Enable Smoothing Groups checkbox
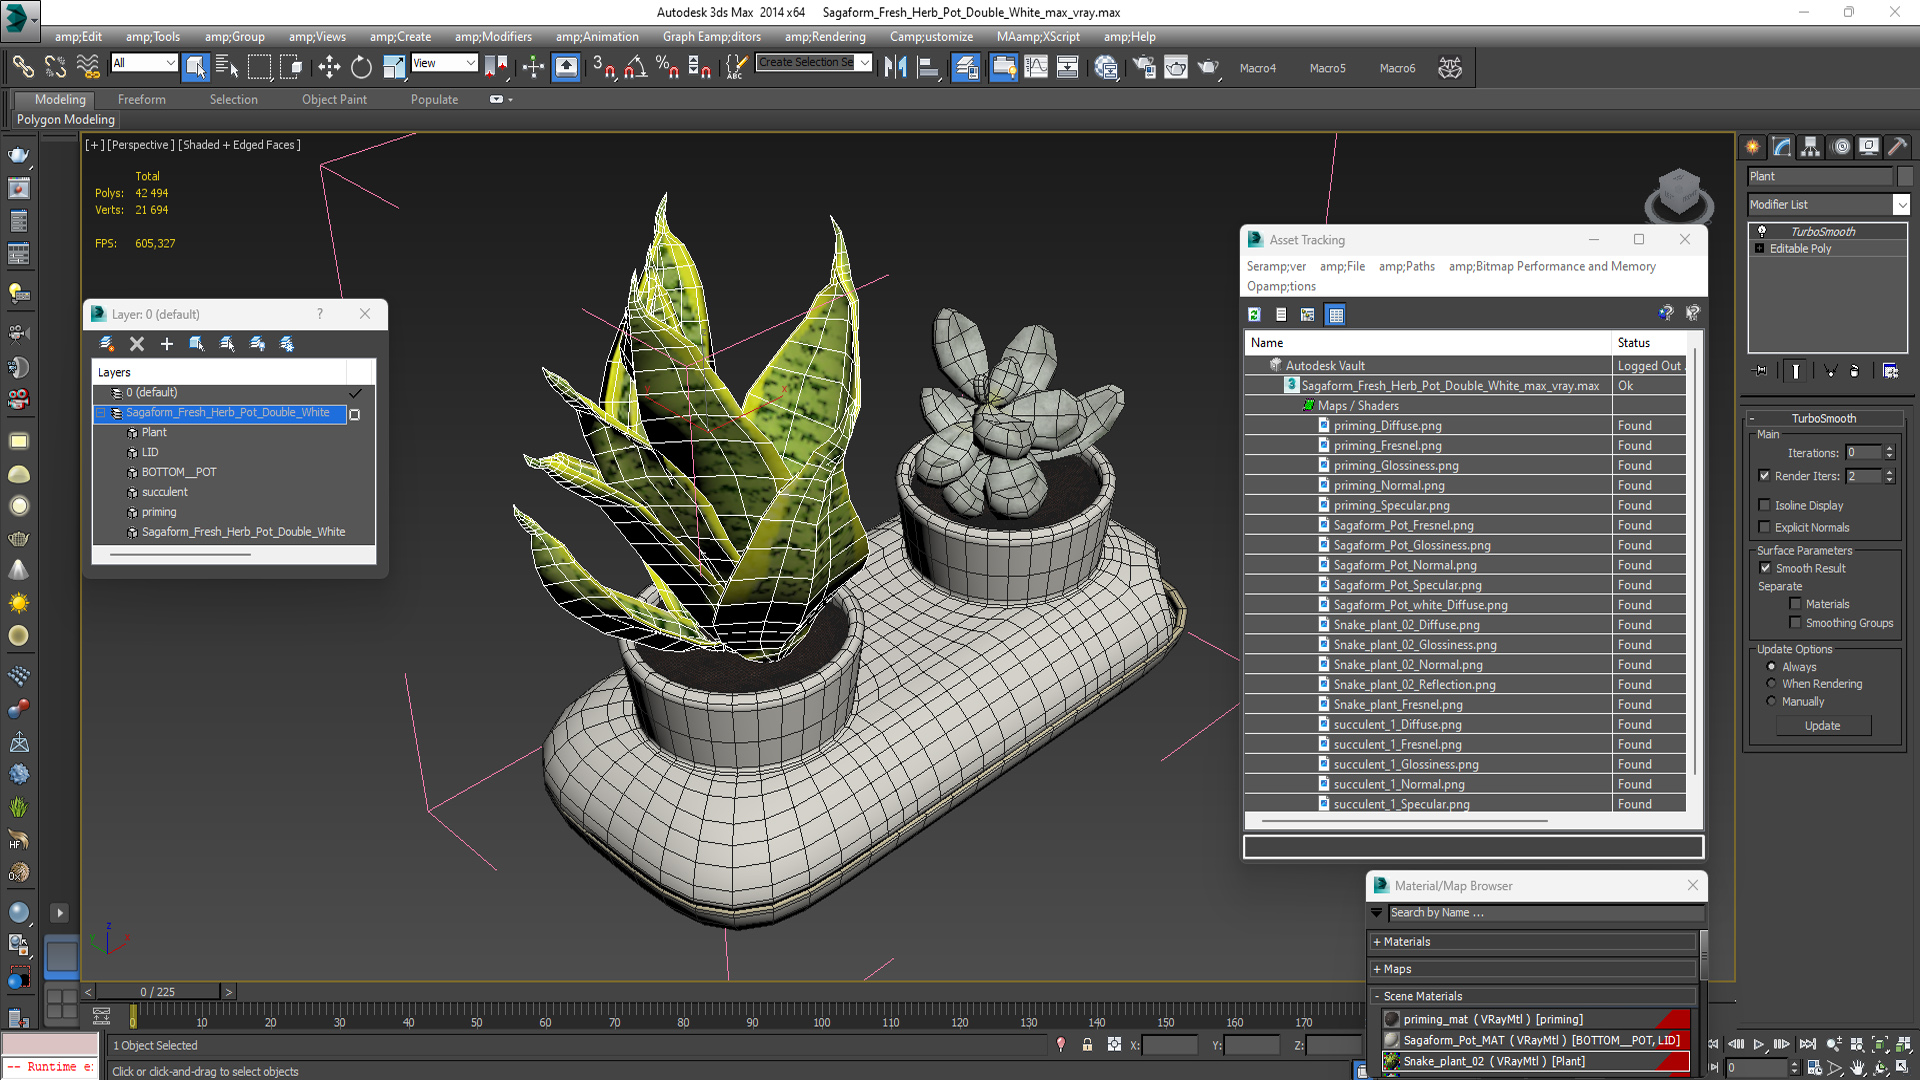 pos(1795,623)
